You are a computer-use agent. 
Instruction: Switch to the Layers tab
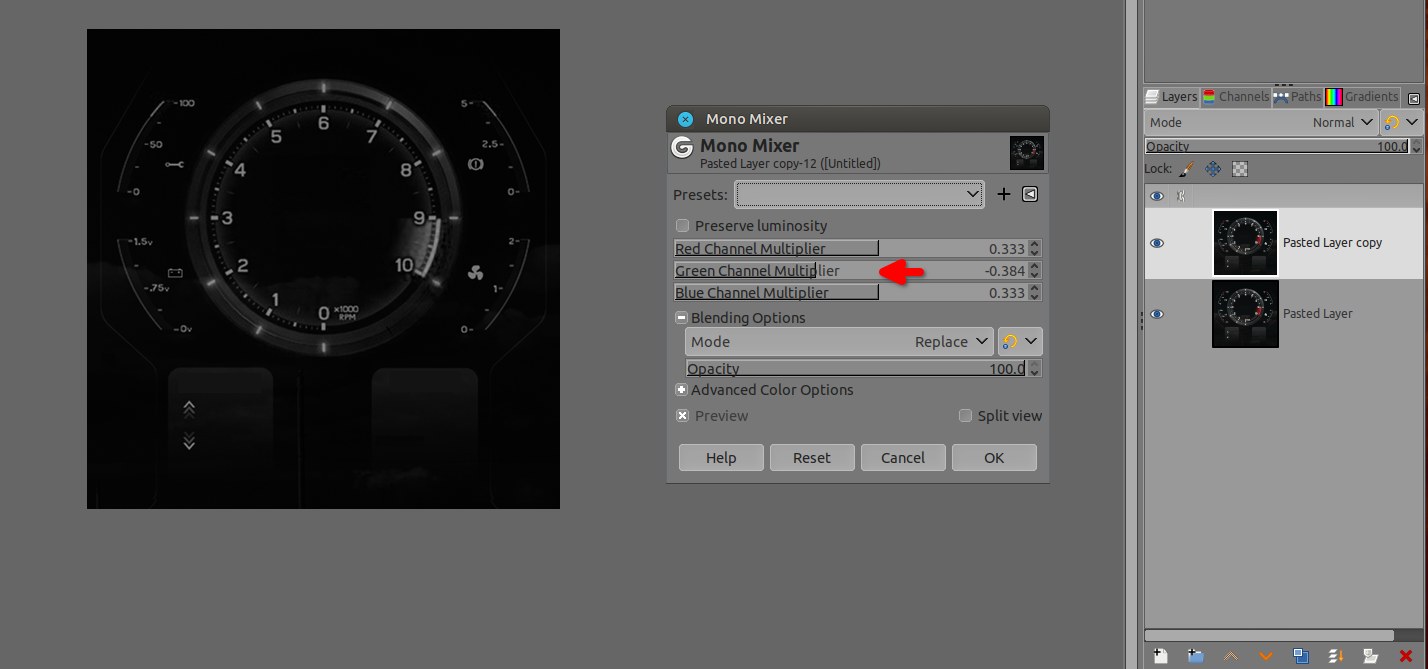point(1171,97)
